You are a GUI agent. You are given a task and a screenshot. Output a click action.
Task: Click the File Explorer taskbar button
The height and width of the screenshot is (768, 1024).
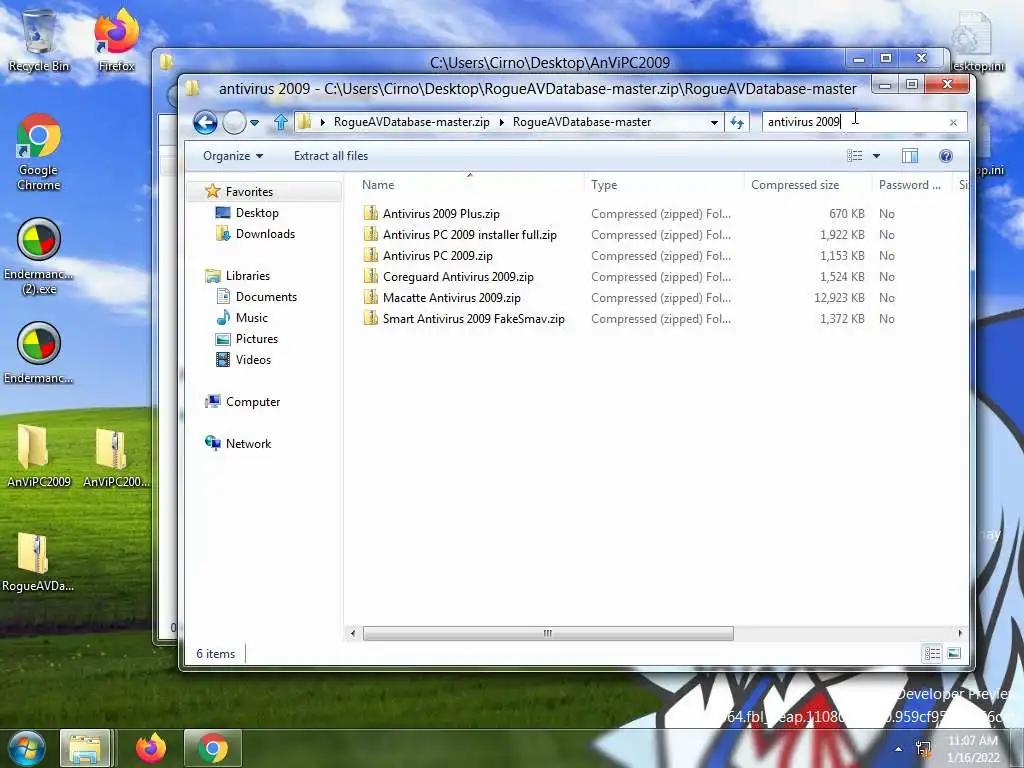[85, 748]
